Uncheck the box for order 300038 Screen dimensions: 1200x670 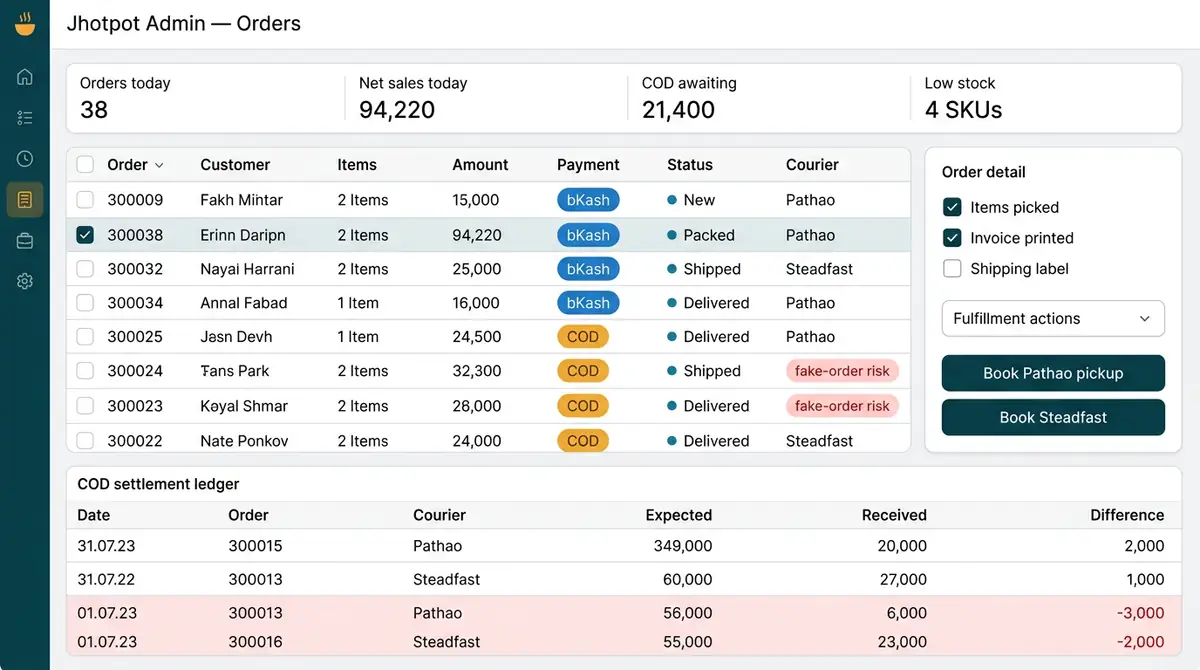(85, 235)
